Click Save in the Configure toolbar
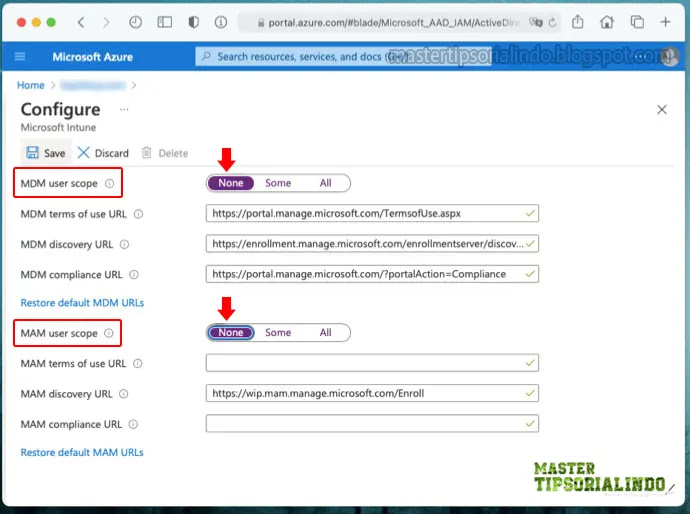 tap(46, 153)
